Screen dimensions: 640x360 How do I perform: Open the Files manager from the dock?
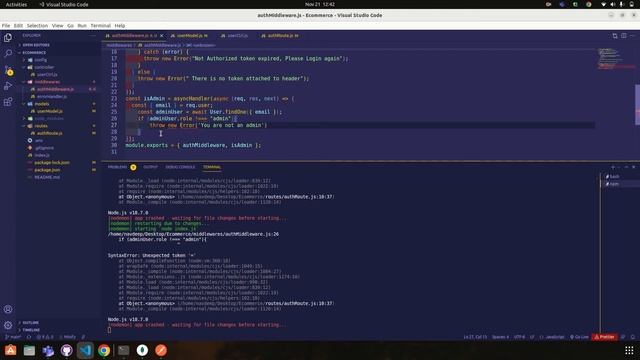(29, 350)
